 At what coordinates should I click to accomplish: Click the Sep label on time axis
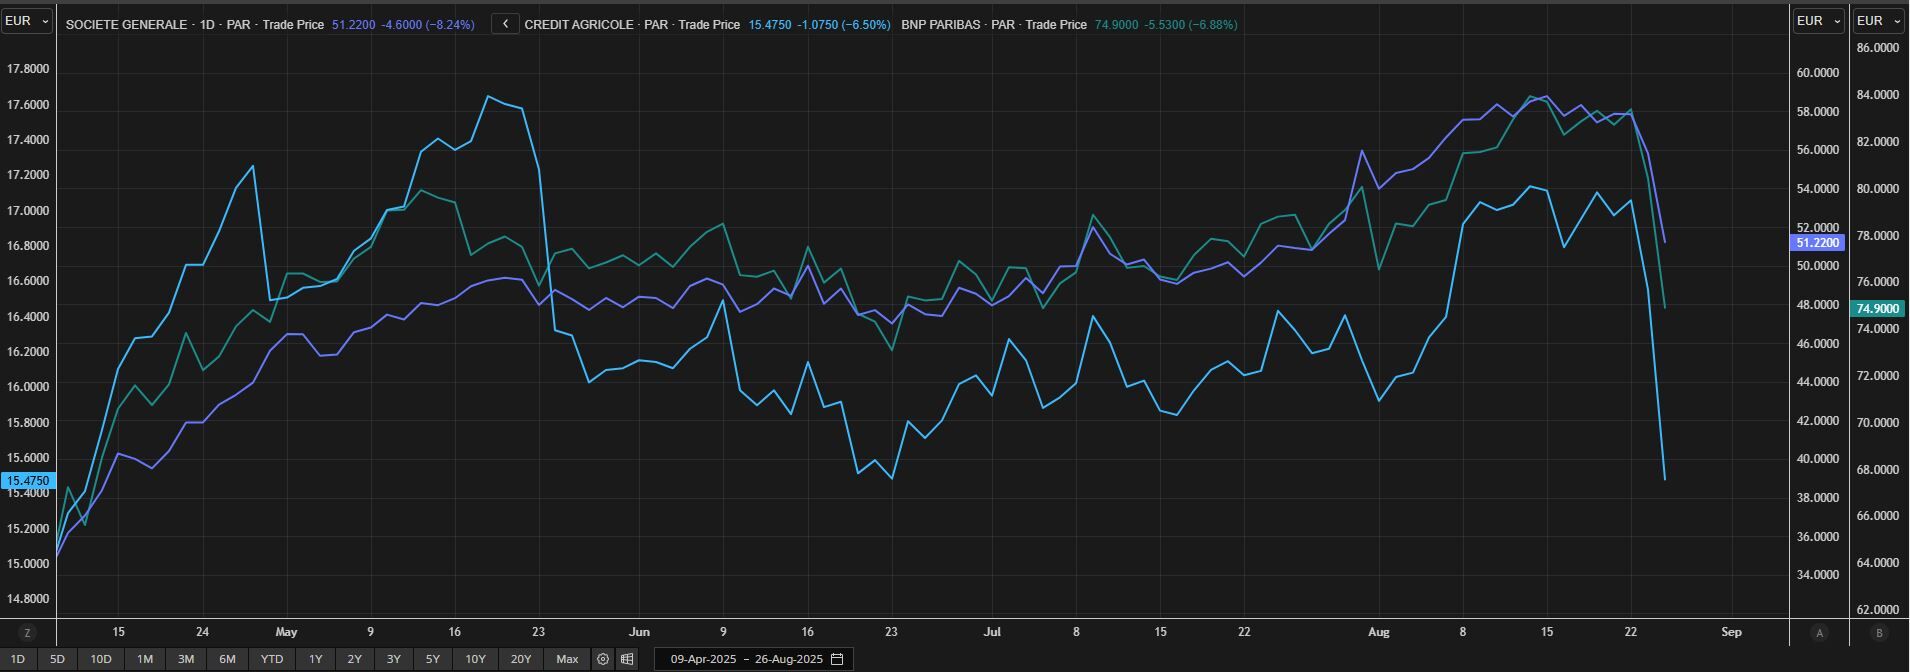click(1731, 632)
